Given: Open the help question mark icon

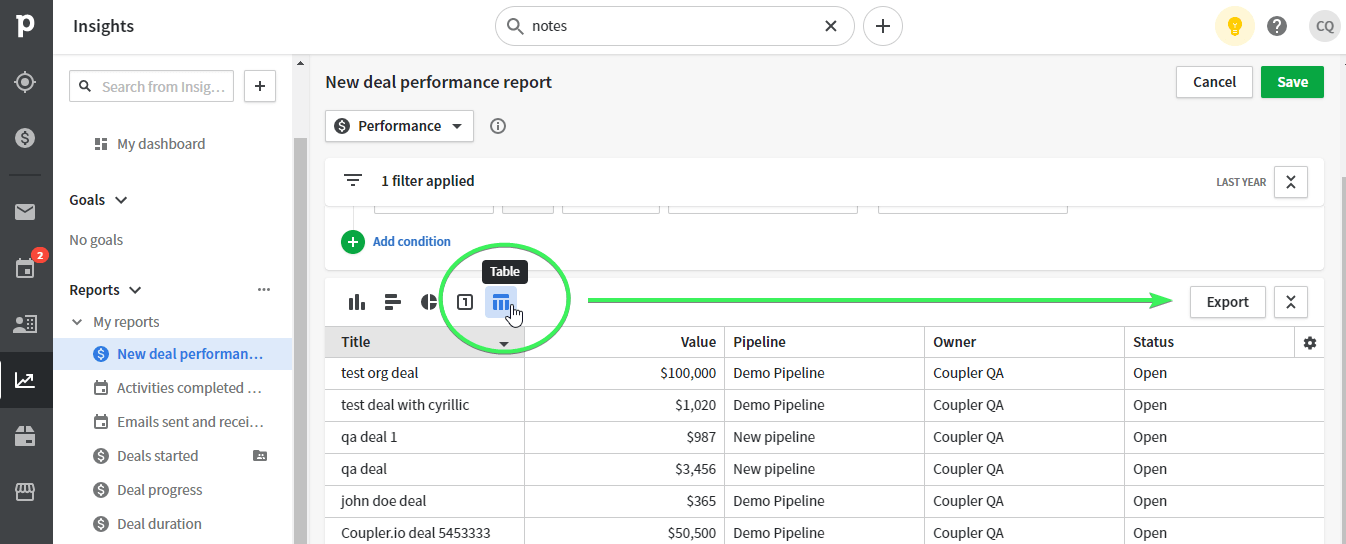Looking at the screenshot, I should coord(1277,26).
